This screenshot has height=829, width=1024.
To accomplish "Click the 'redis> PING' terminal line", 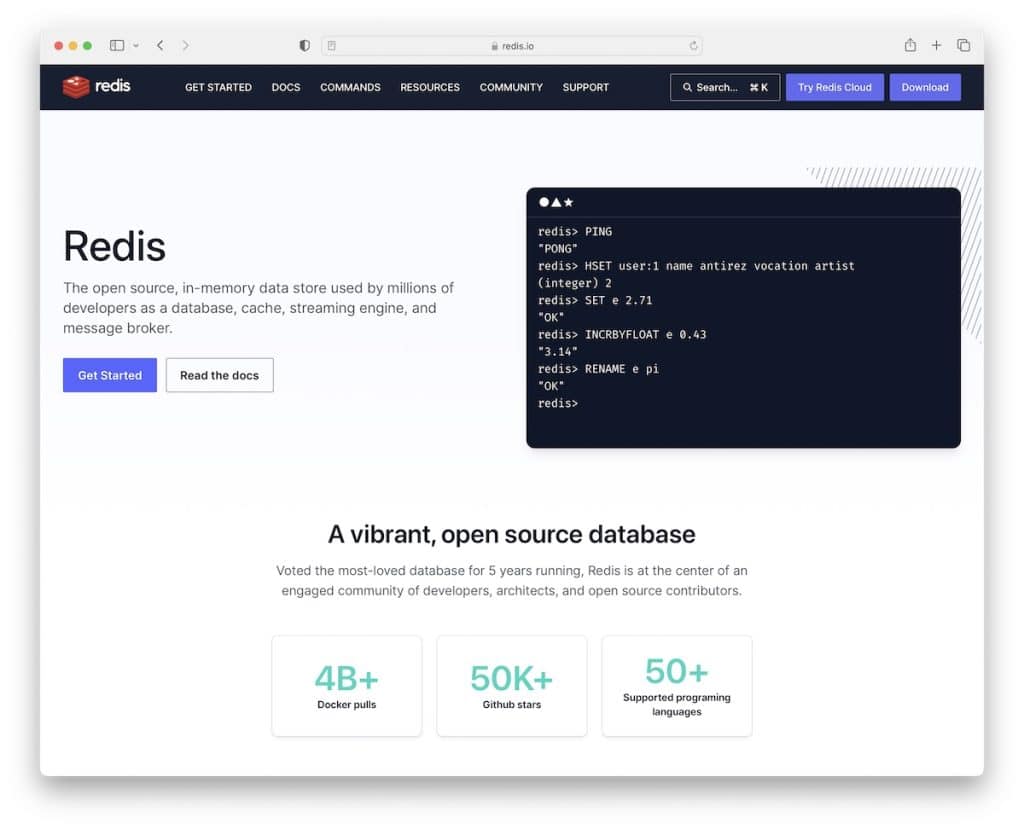I will [x=575, y=231].
